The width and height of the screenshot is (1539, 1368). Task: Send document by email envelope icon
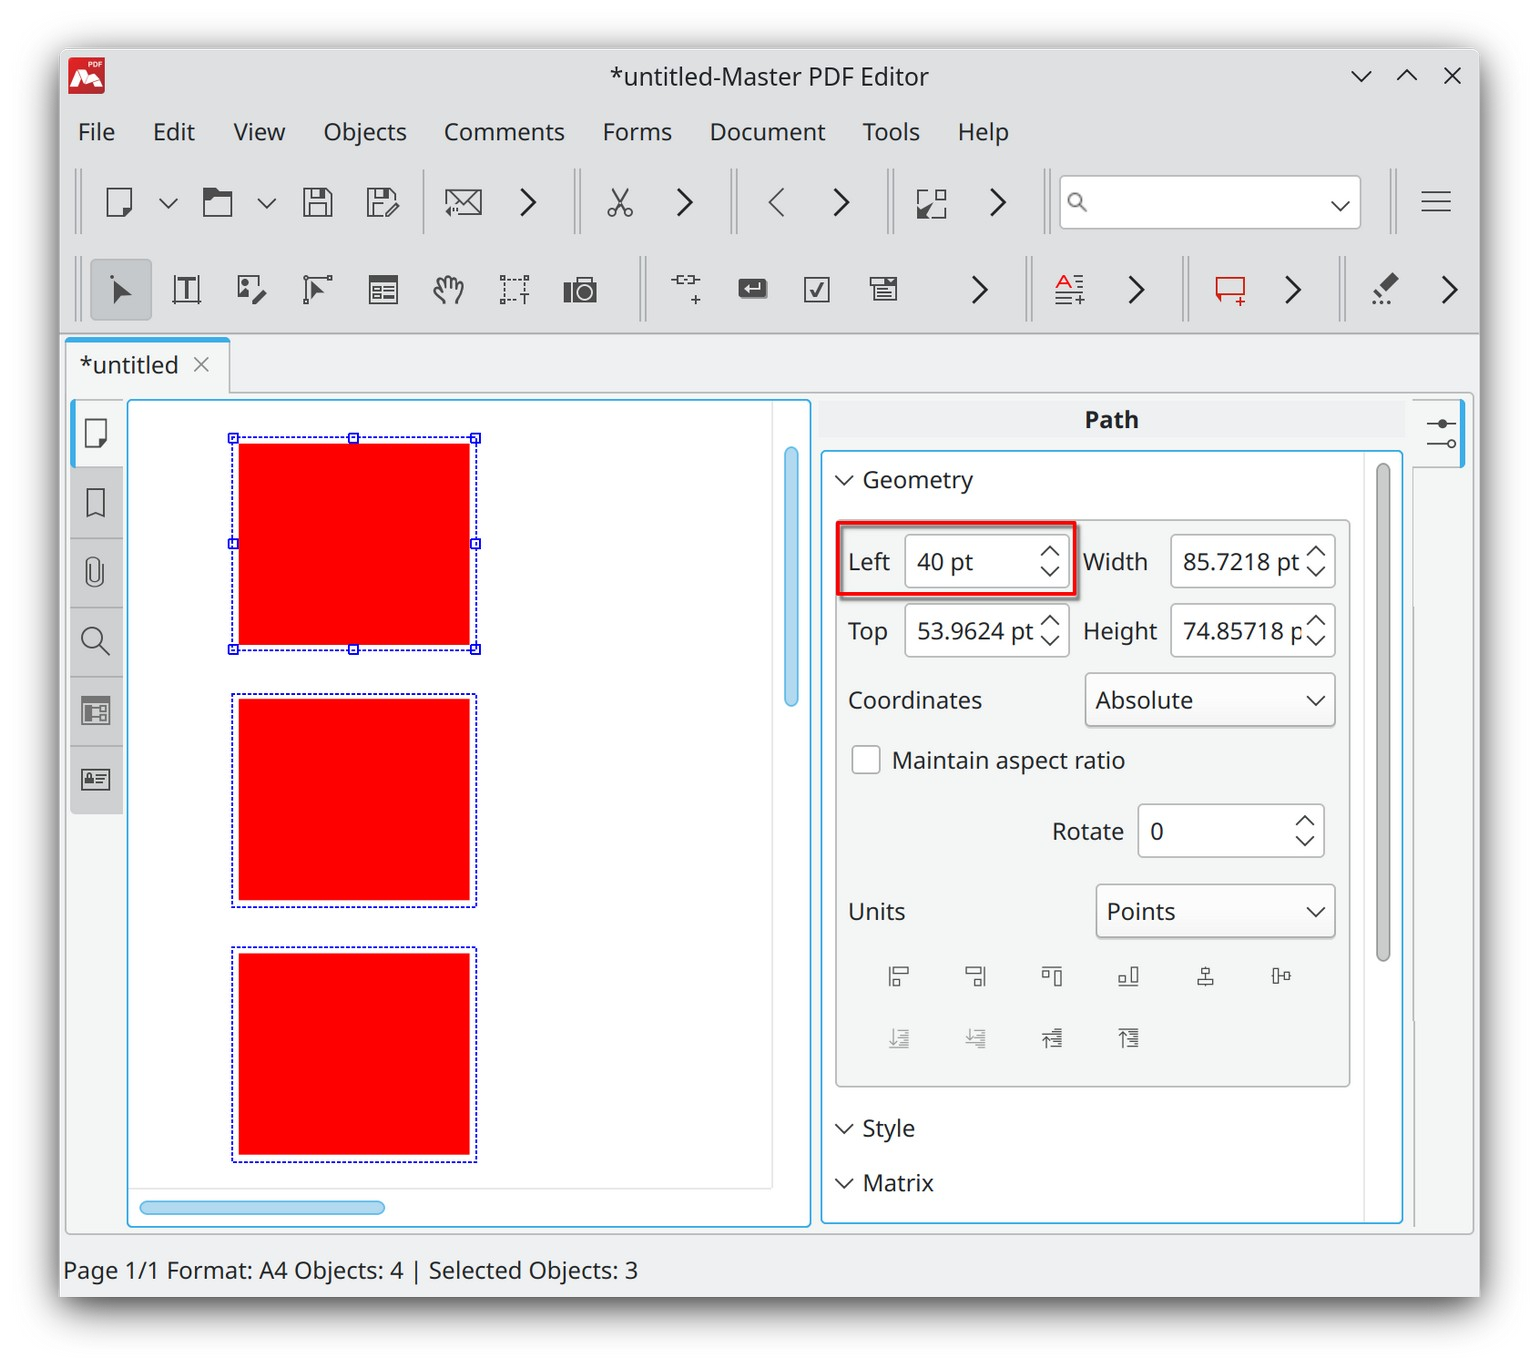[x=463, y=202]
